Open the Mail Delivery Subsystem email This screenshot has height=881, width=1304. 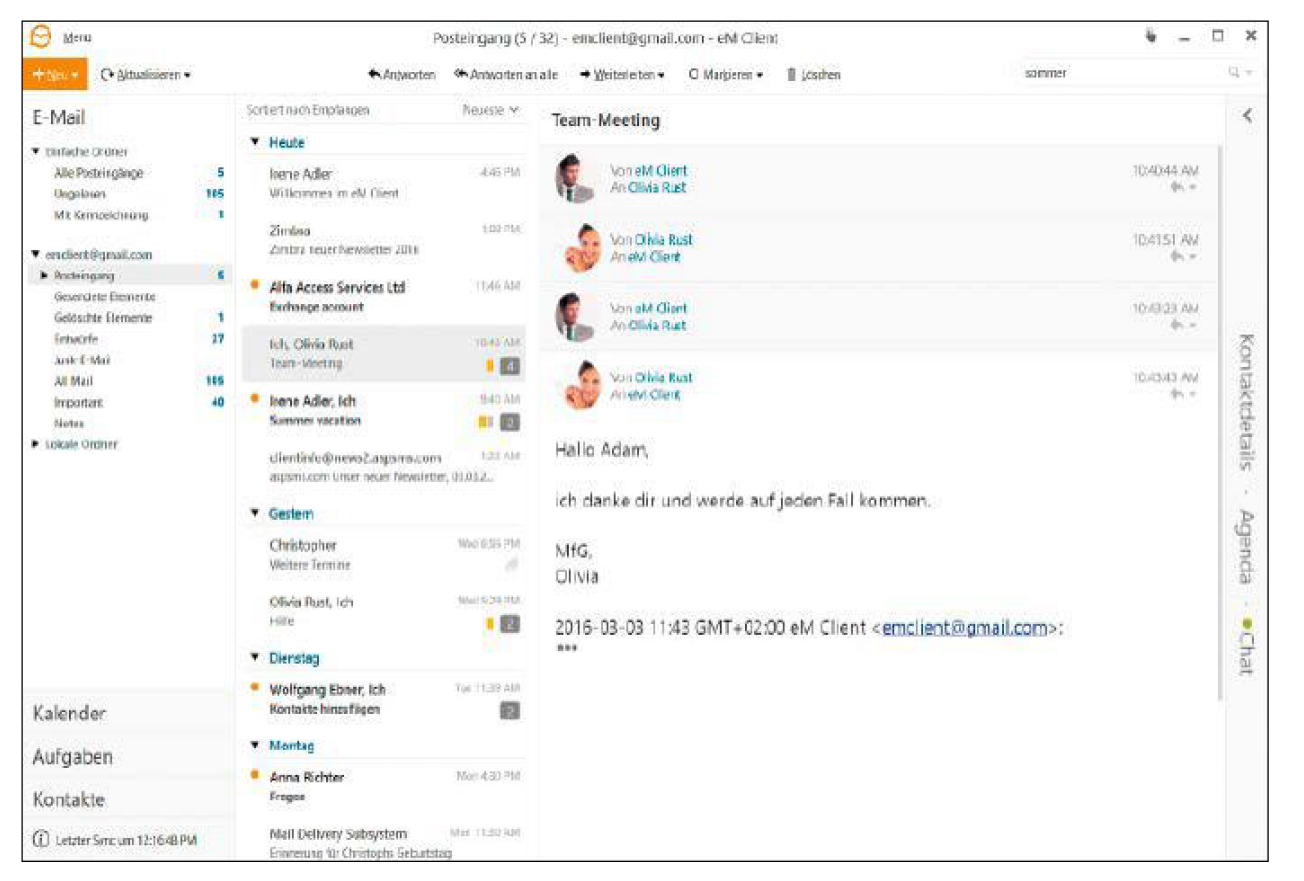click(x=385, y=842)
